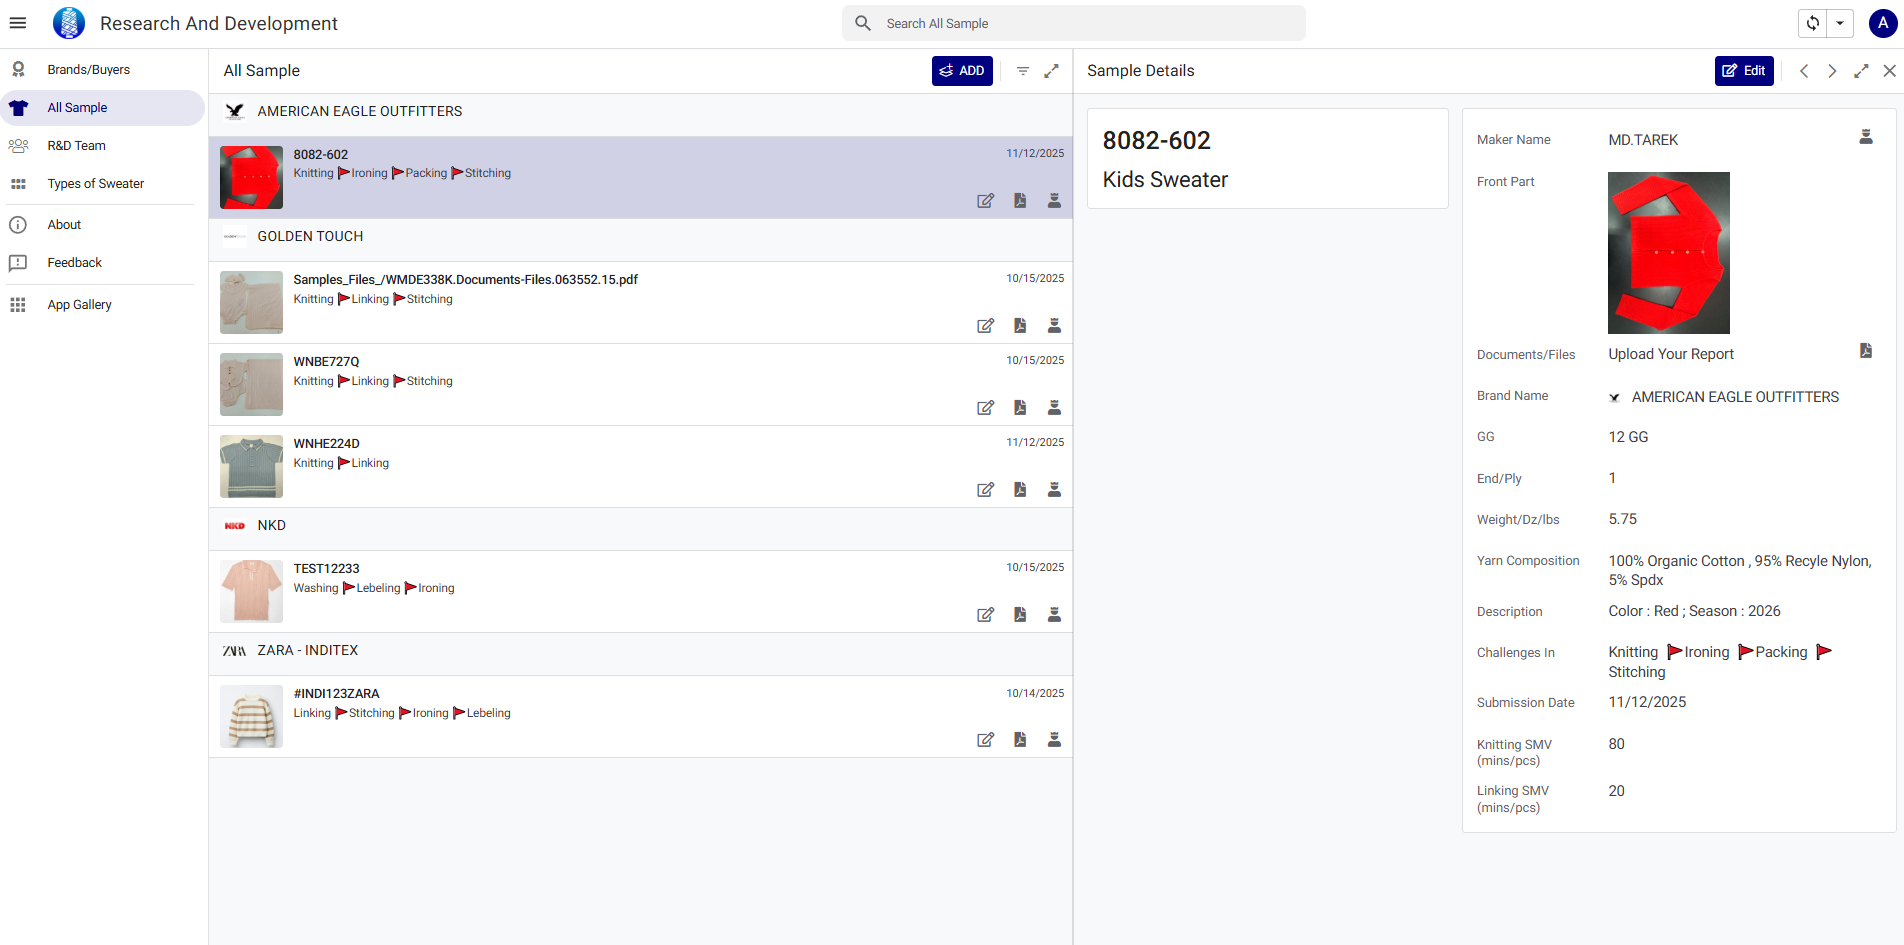This screenshot has width=1904, height=945.
Task: Click the maker person icon for WNBE727Q
Action: pyautogui.click(x=1054, y=408)
